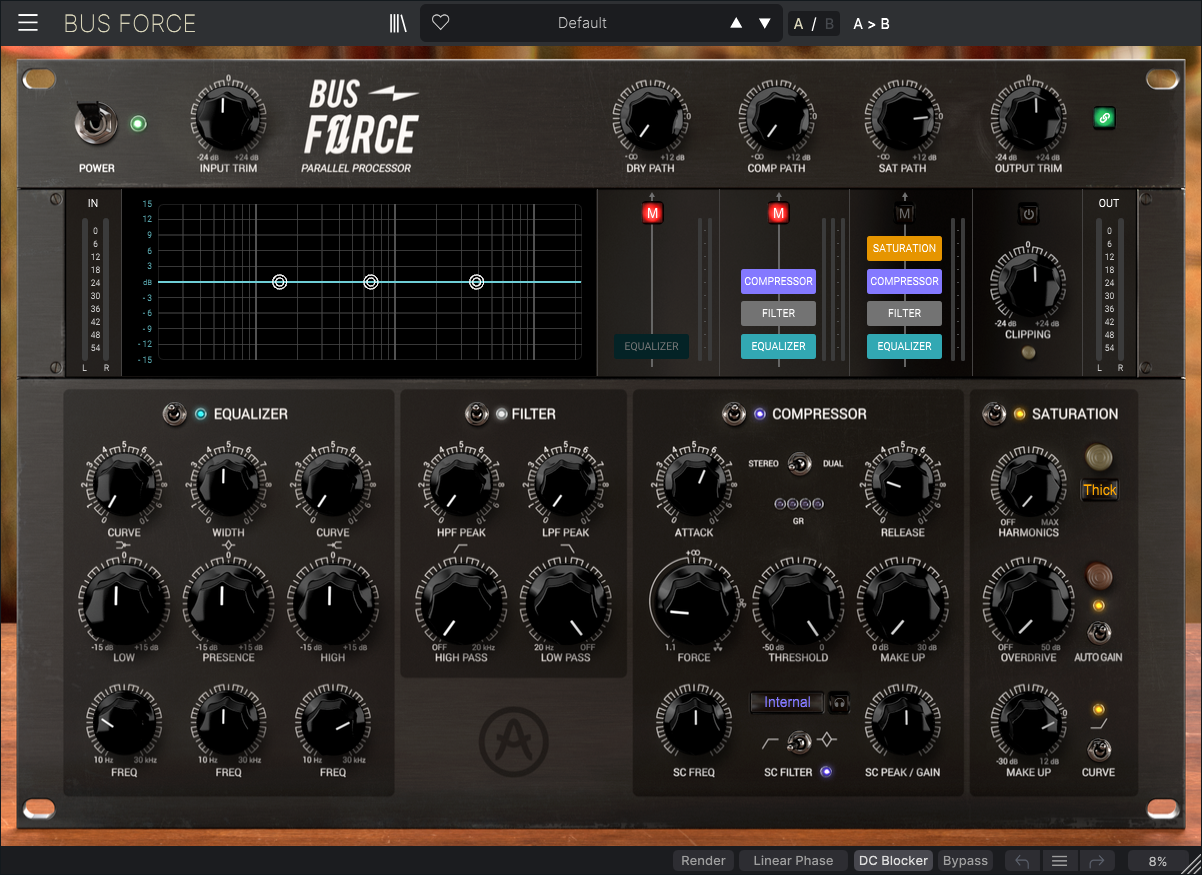The width and height of the screenshot is (1202, 875).
Task: Open the Internal sidechain source dropdown
Action: pos(787,702)
